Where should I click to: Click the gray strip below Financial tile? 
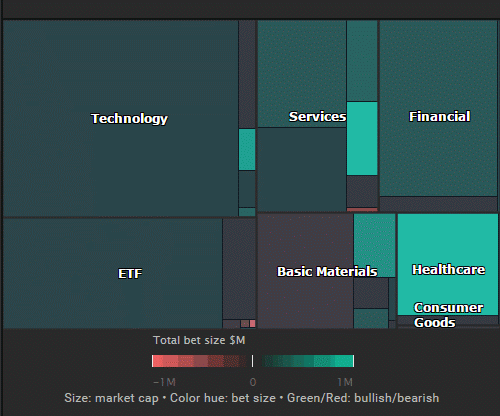pos(438,204)
